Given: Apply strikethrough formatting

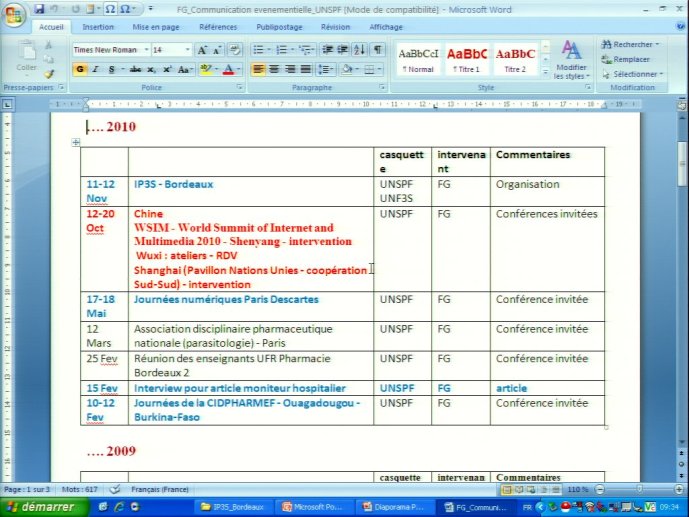Looking at the screenshot, I should 135,69.
